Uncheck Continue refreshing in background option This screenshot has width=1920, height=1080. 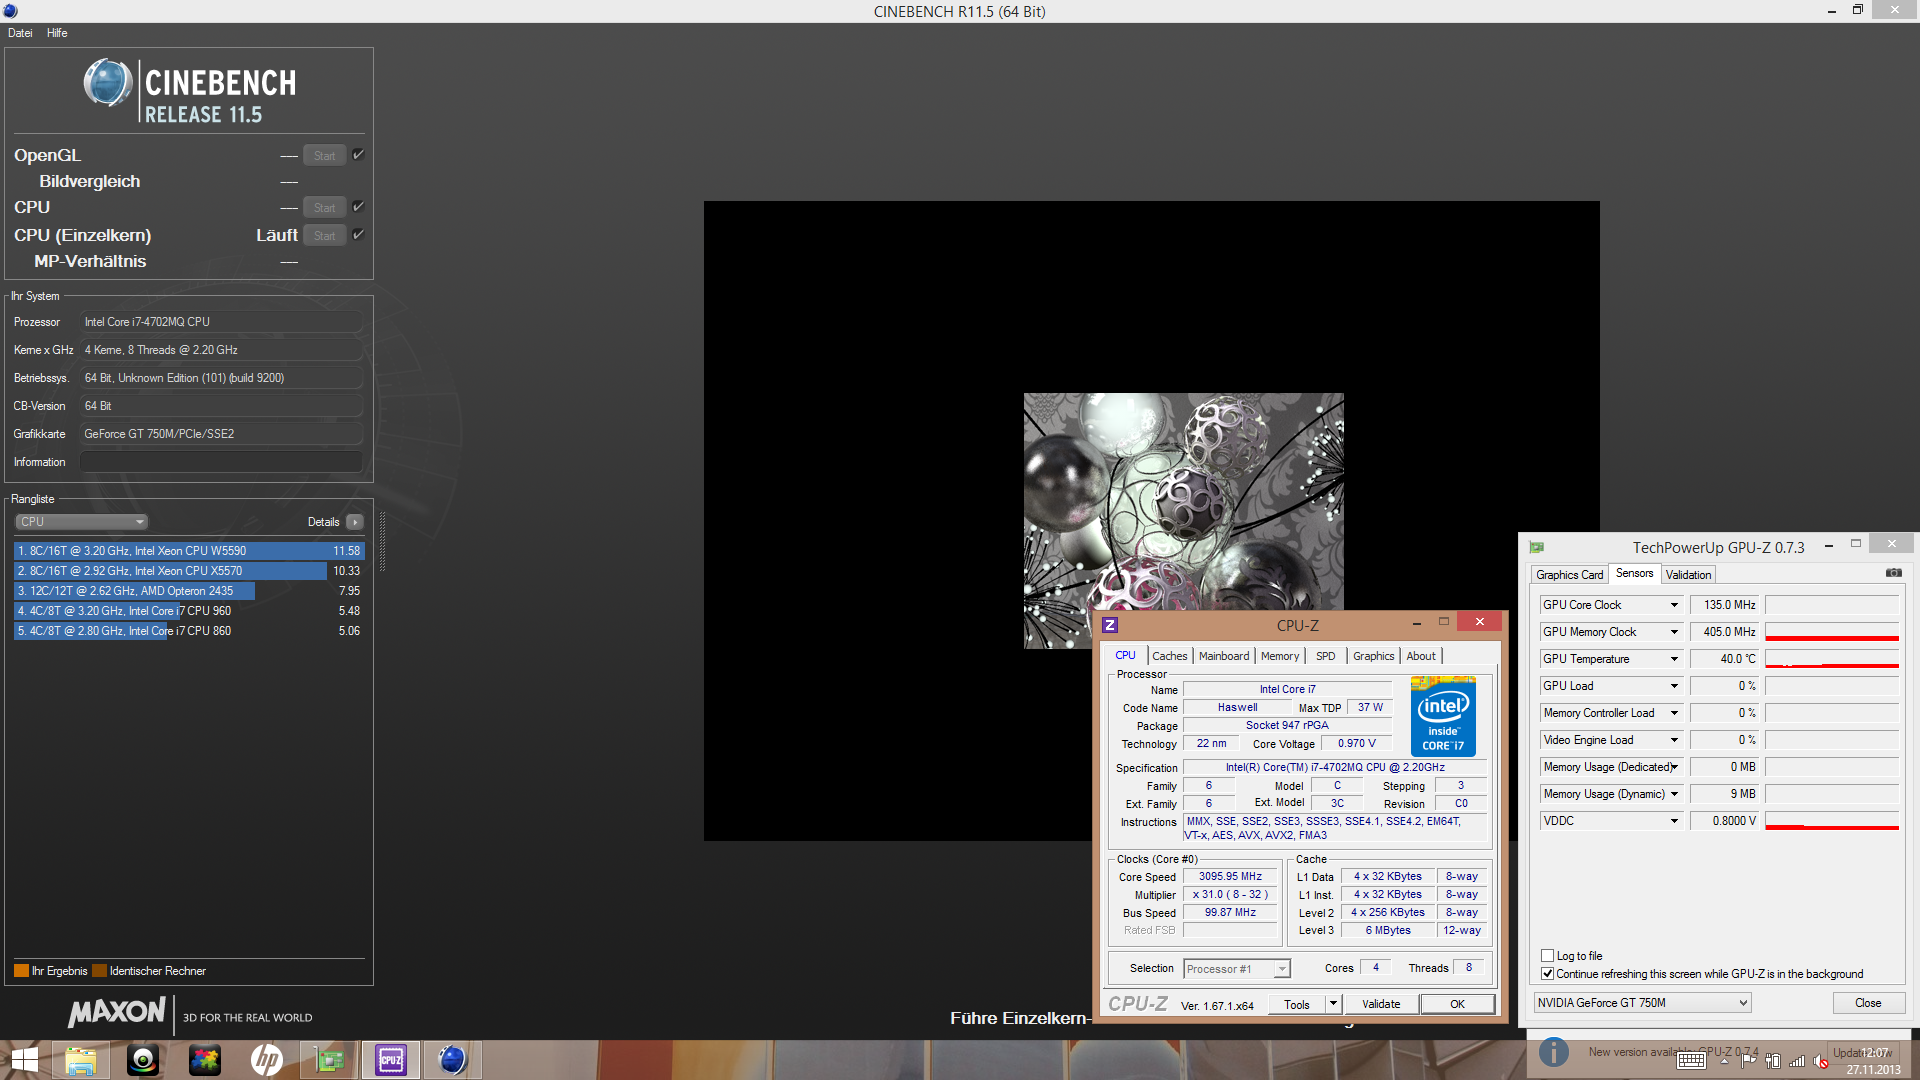1547,974
